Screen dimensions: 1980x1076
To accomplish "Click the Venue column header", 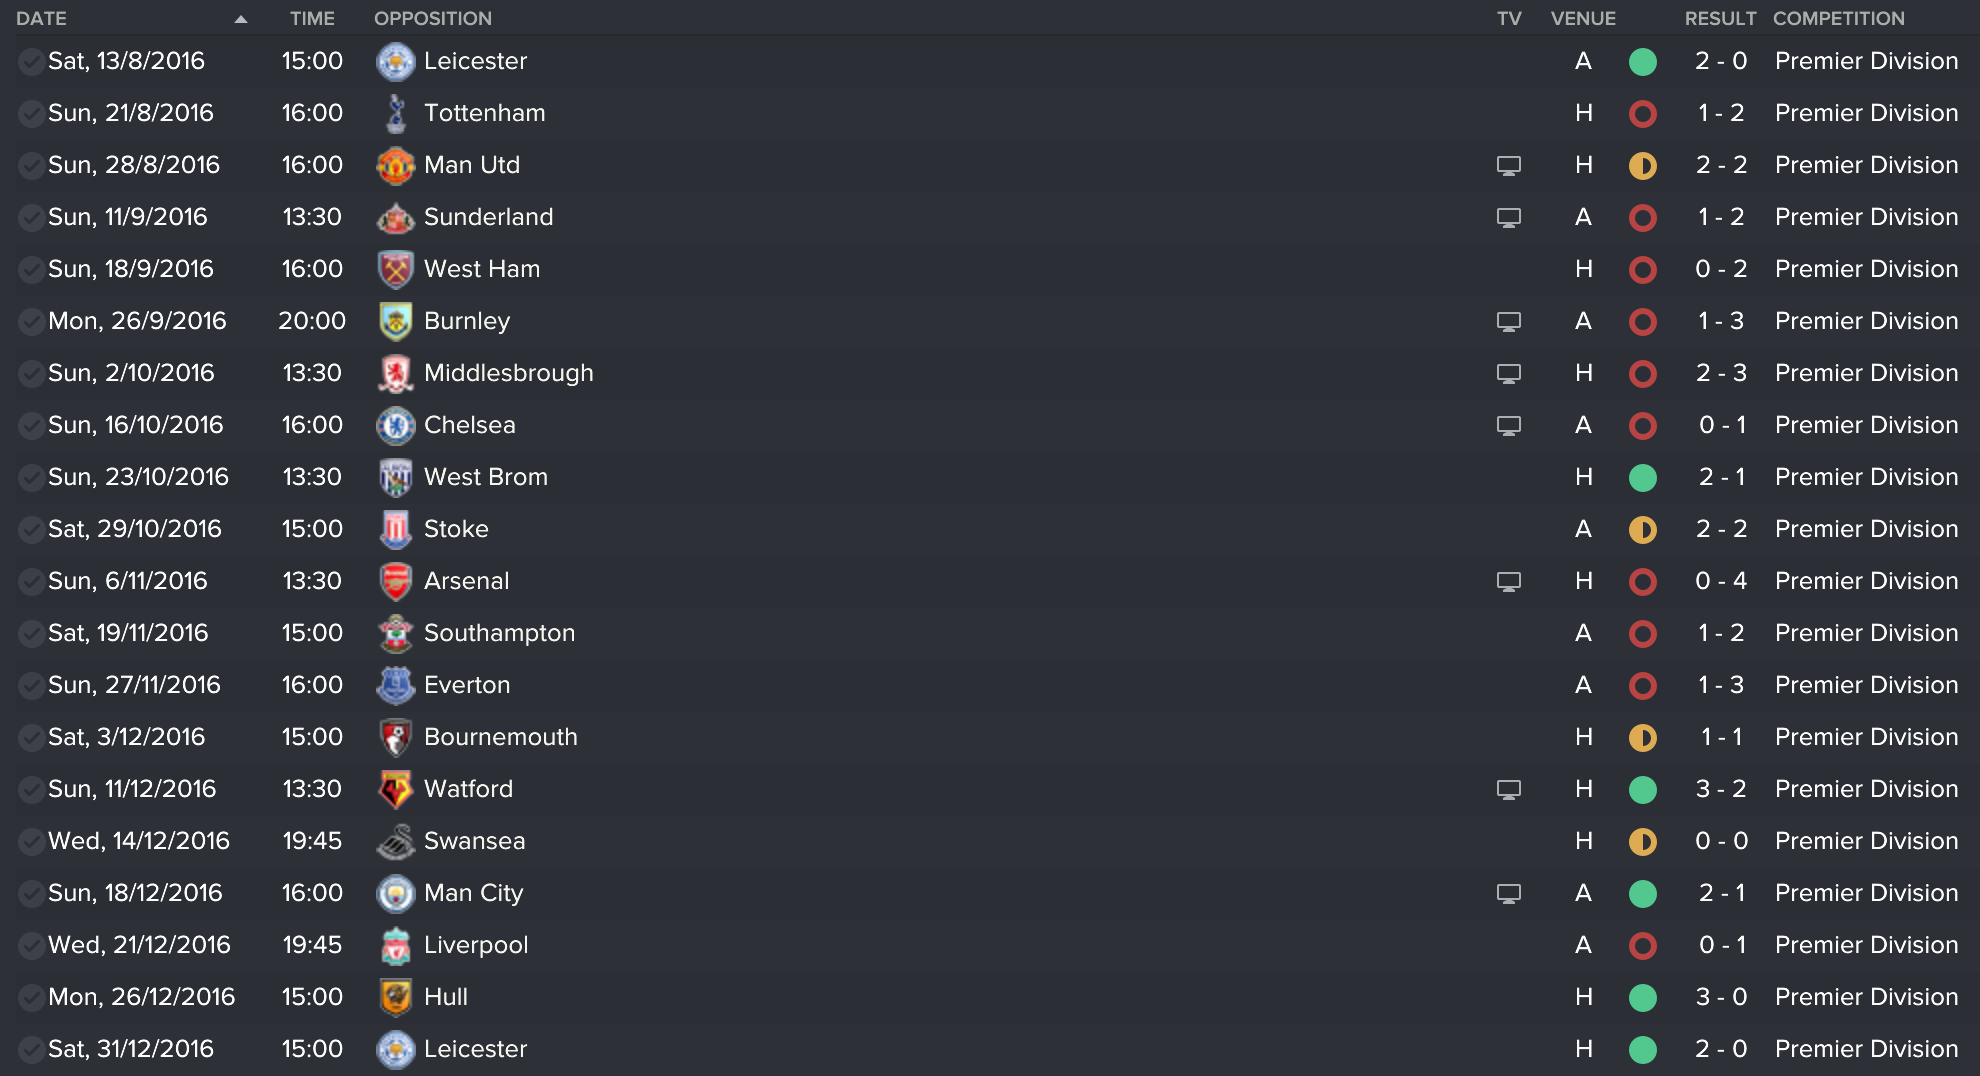I will pos(1582,19).
